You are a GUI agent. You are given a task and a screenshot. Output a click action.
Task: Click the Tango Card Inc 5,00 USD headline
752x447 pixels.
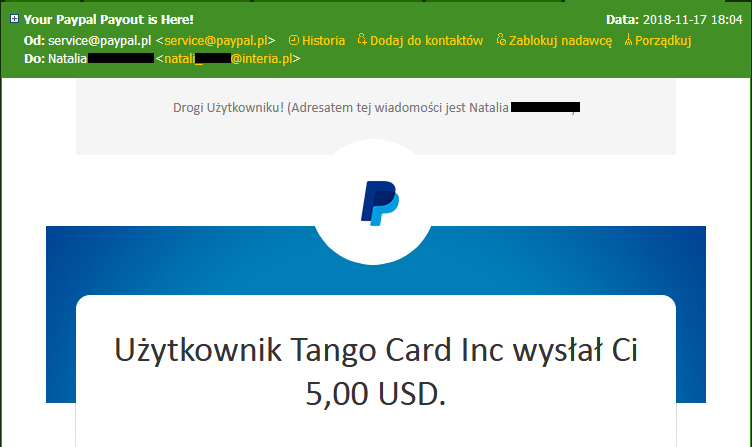click(376, 371)
